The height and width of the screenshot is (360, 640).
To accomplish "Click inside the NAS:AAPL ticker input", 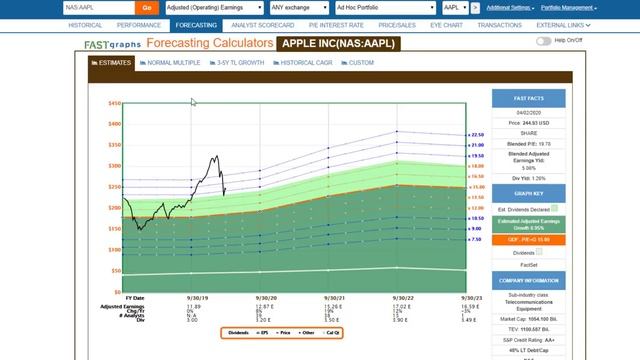I will coord(99,8).
